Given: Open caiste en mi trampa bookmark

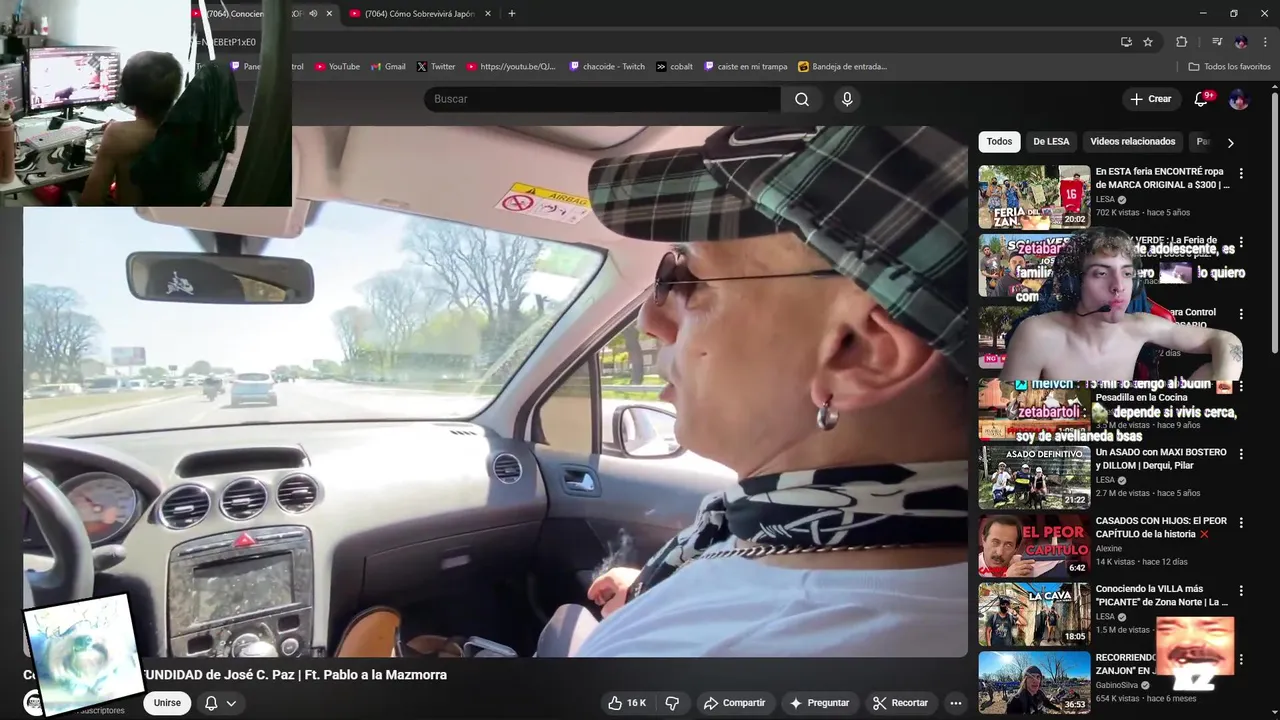Looking at the screenshot, I should coord(745,67).
